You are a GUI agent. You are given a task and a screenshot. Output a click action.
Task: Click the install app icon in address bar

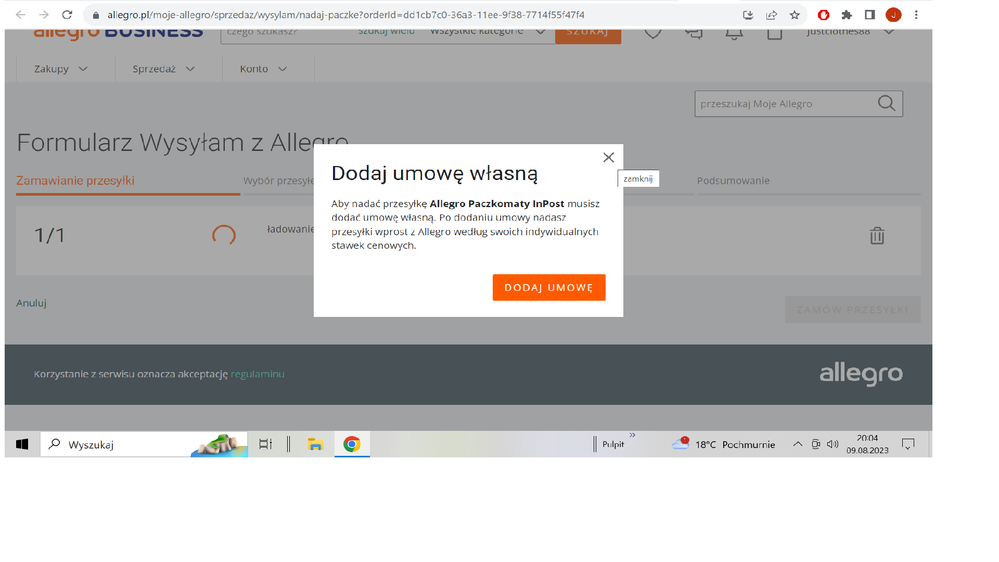(748, 15)
